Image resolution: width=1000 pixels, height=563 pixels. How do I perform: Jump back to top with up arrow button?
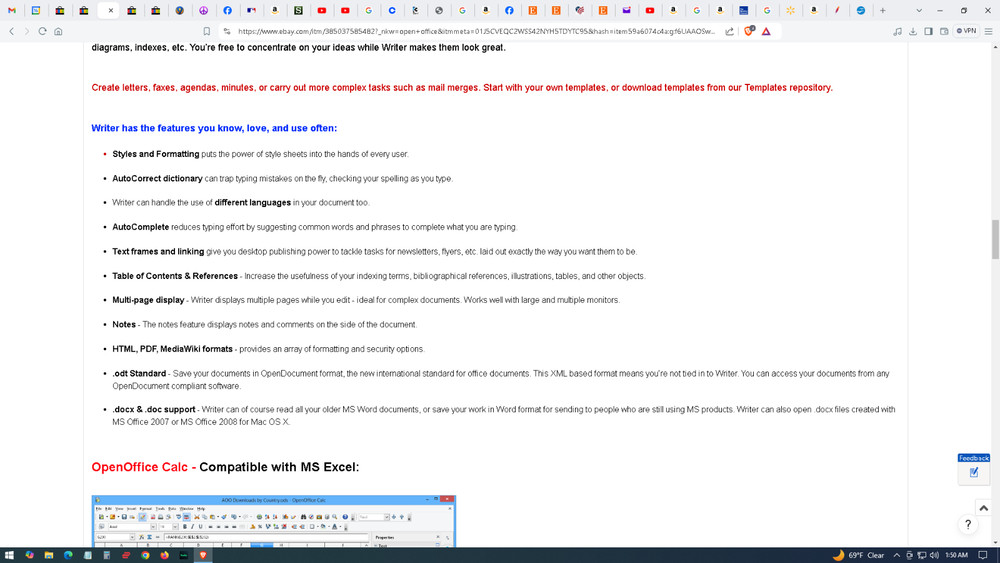coord(983,508)
